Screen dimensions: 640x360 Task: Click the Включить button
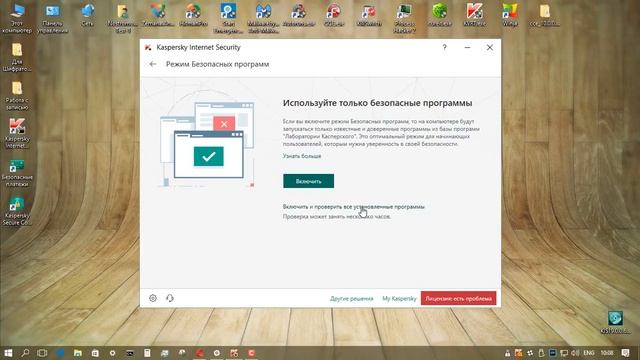pyautogui.click(x=309, y=181)
